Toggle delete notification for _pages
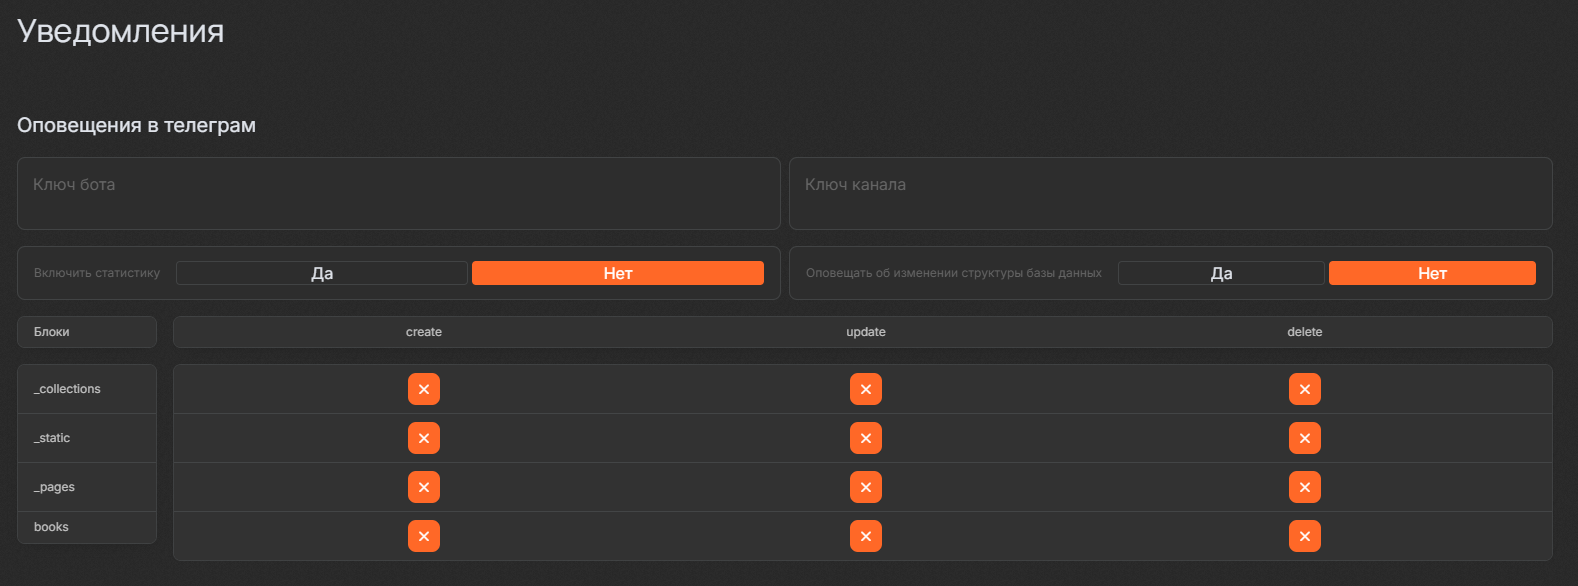Screen dimensions: 1578x586 click(x=1304, y=487)
